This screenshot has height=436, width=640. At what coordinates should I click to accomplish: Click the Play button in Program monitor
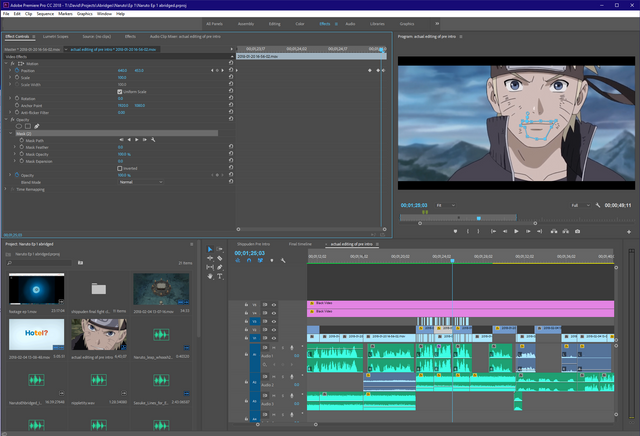(516, 231)
